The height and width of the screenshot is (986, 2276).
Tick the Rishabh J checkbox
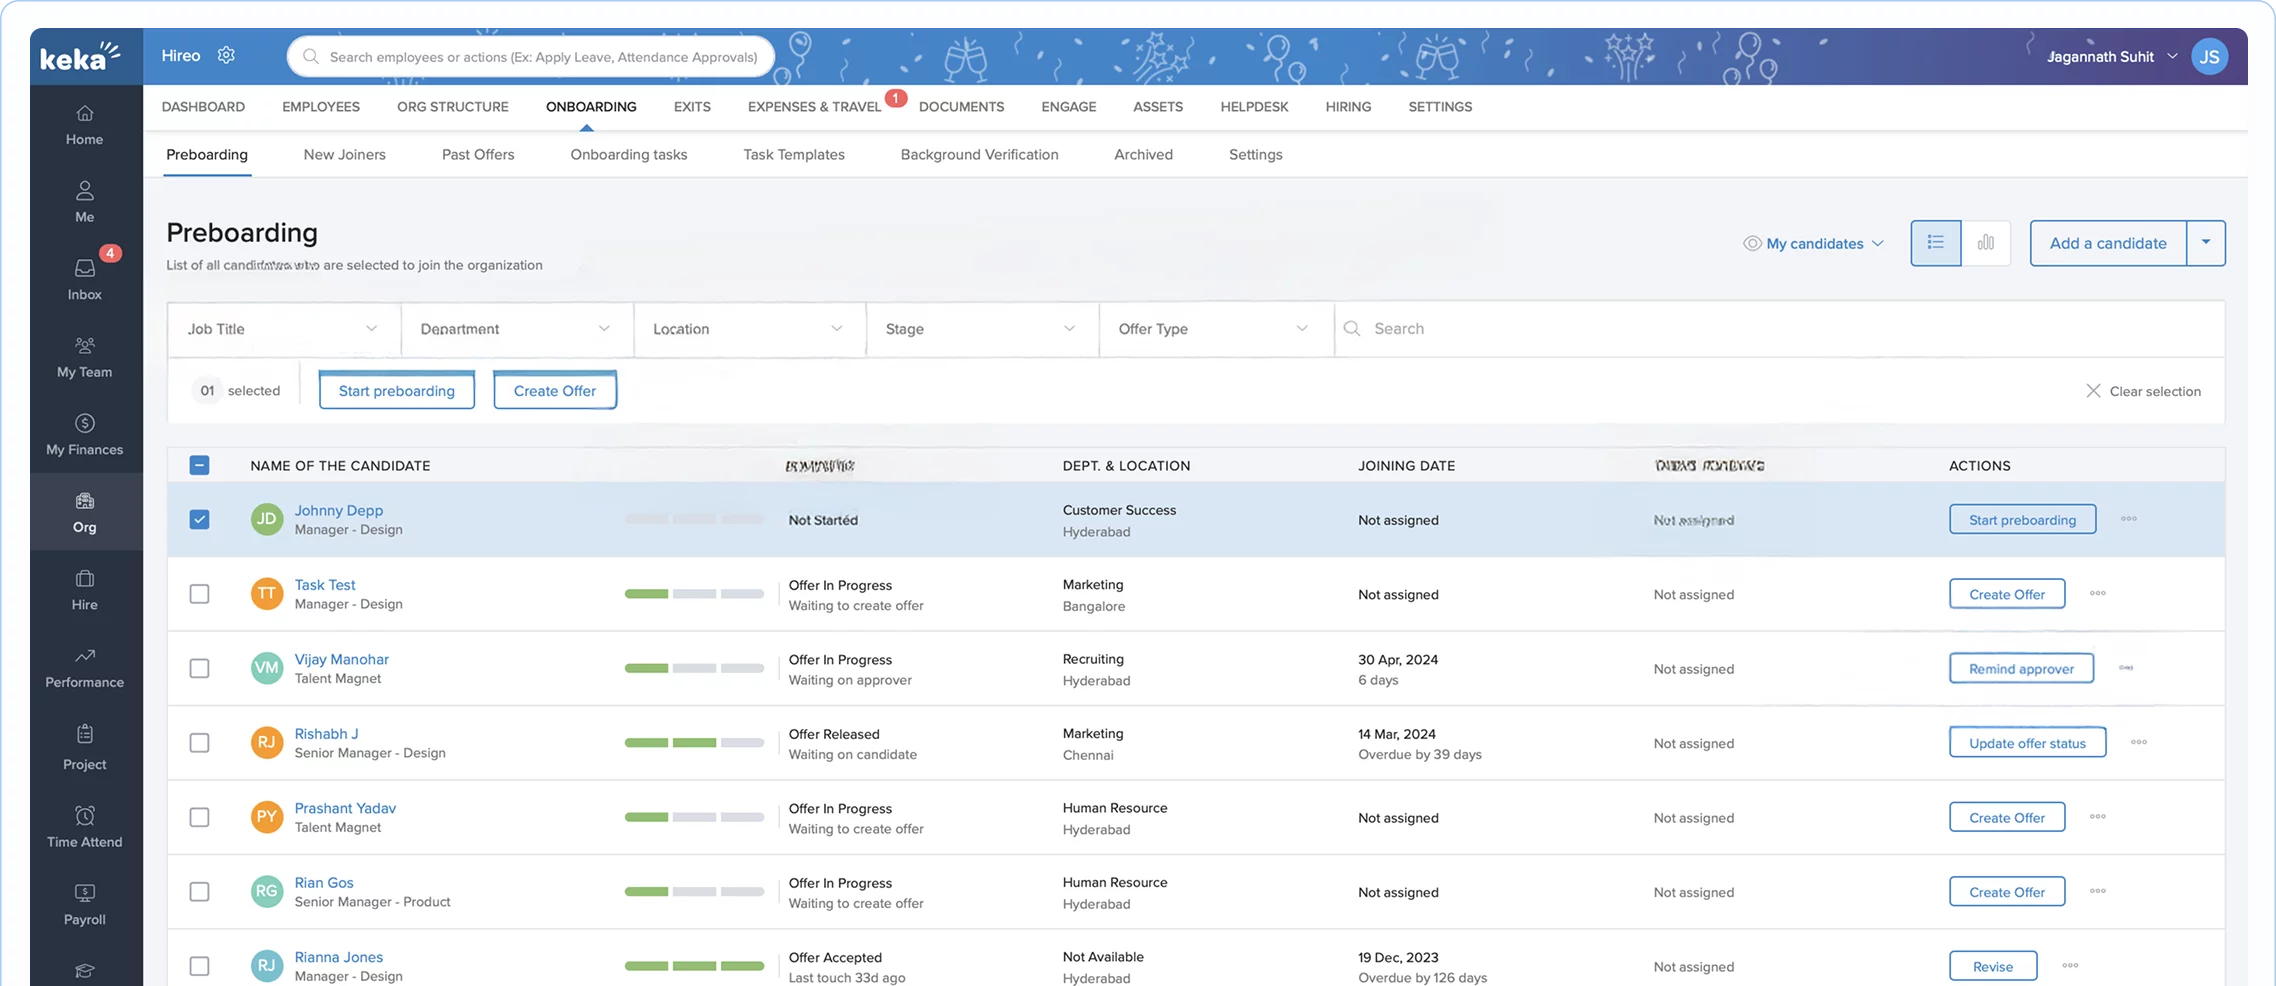200,743
